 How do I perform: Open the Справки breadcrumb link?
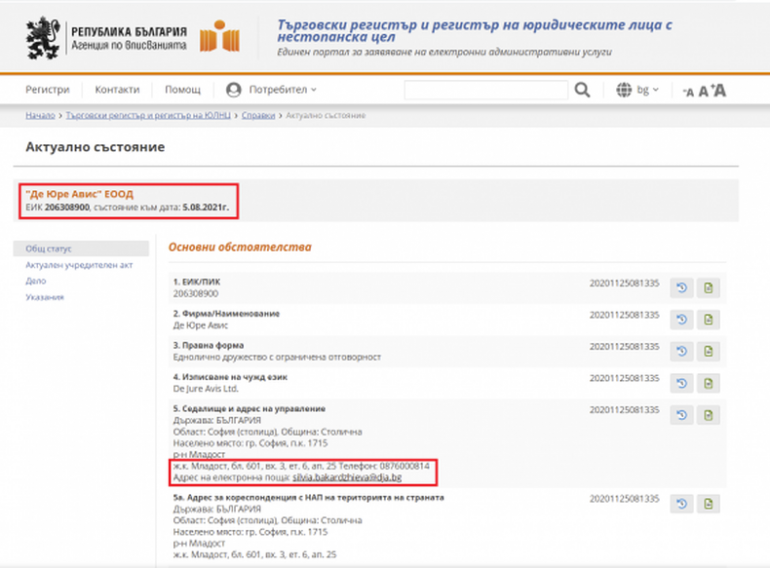tap(258, 116)
